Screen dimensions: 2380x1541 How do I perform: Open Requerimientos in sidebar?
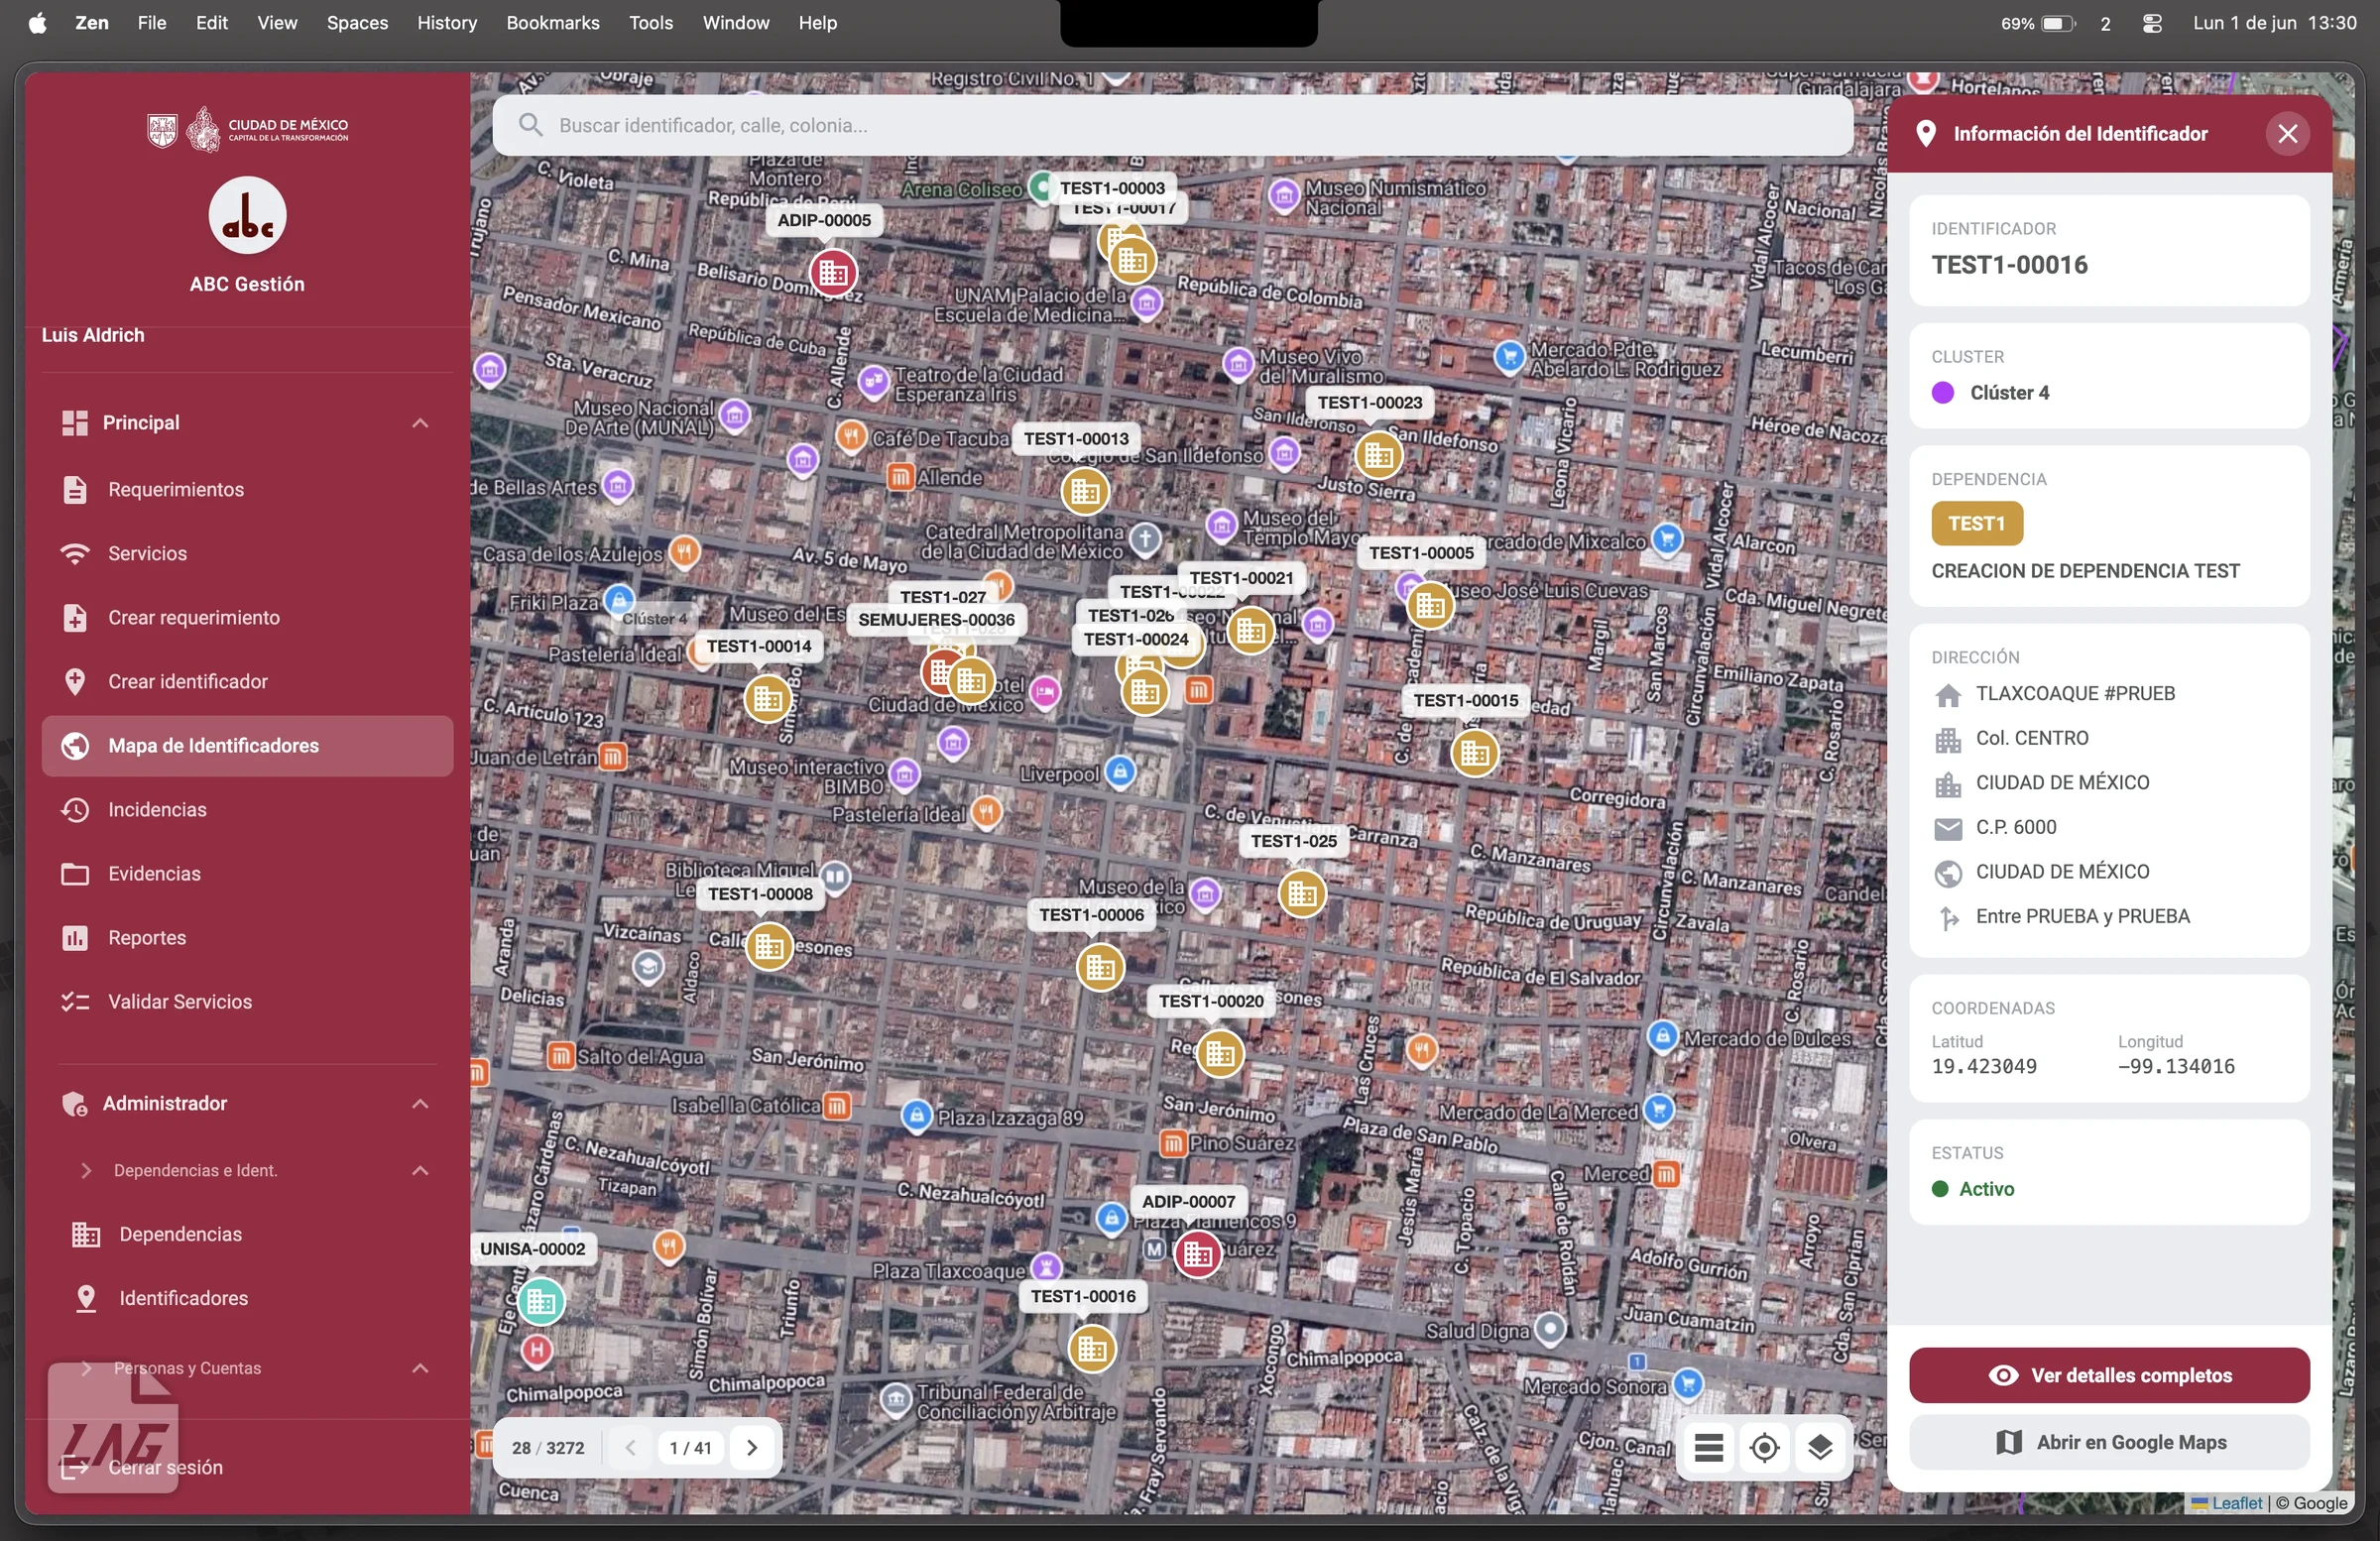click(x=247, y=489)
